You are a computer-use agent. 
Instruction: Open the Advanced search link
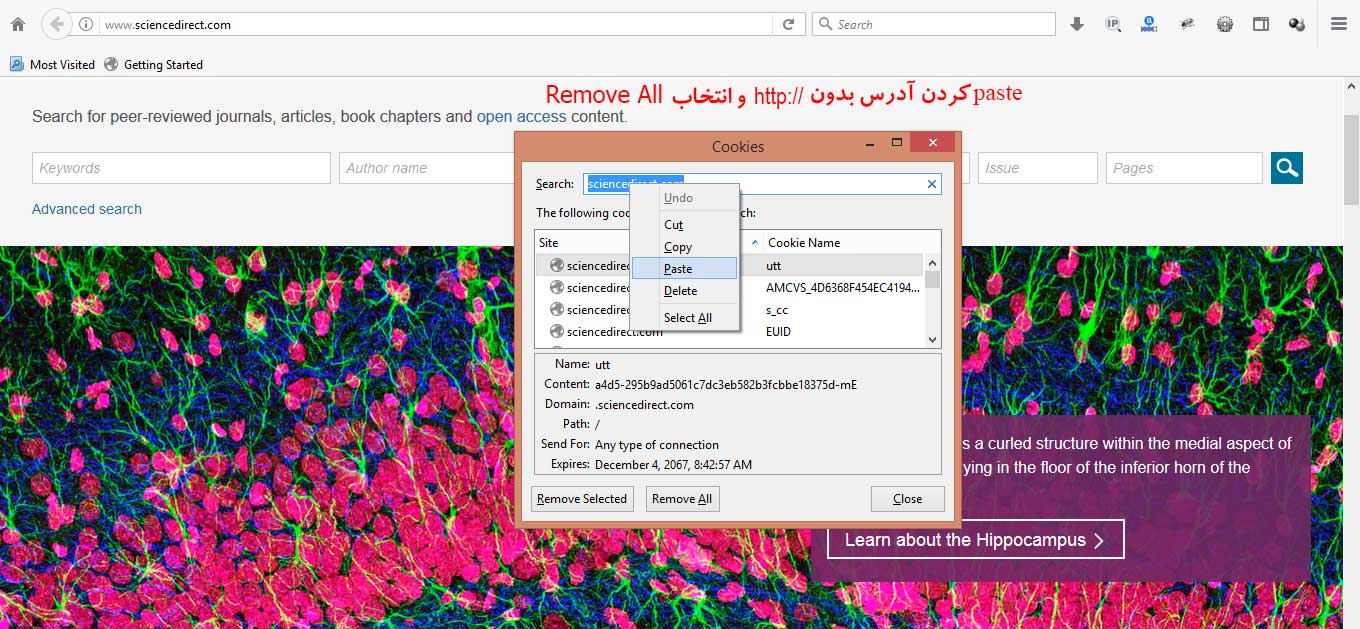click(x=87, y=209)
